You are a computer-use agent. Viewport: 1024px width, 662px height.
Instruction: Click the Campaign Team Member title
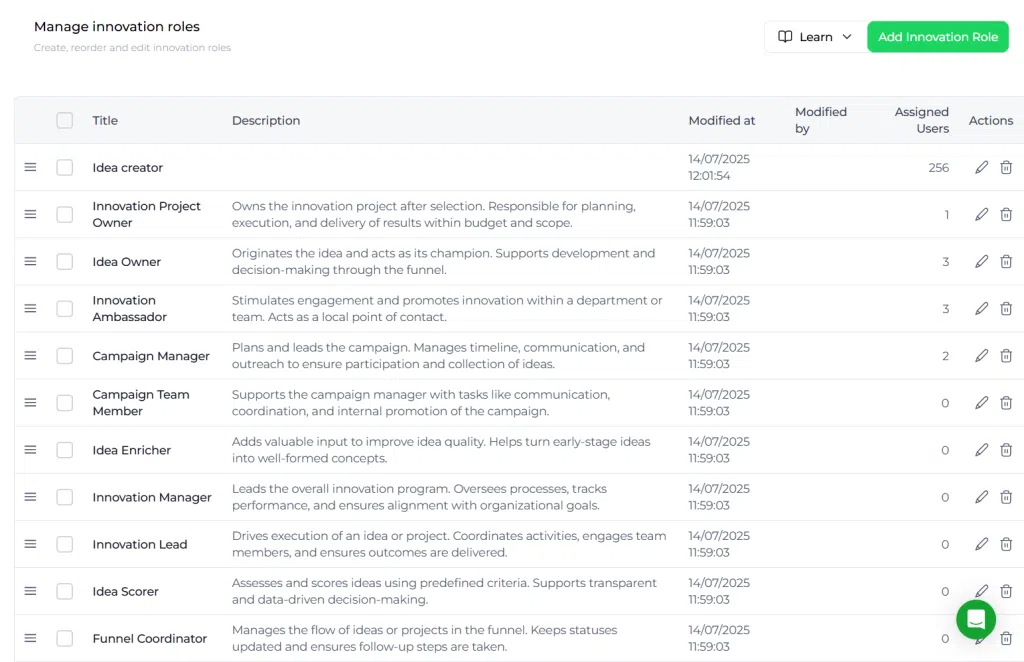pos(141,403)
